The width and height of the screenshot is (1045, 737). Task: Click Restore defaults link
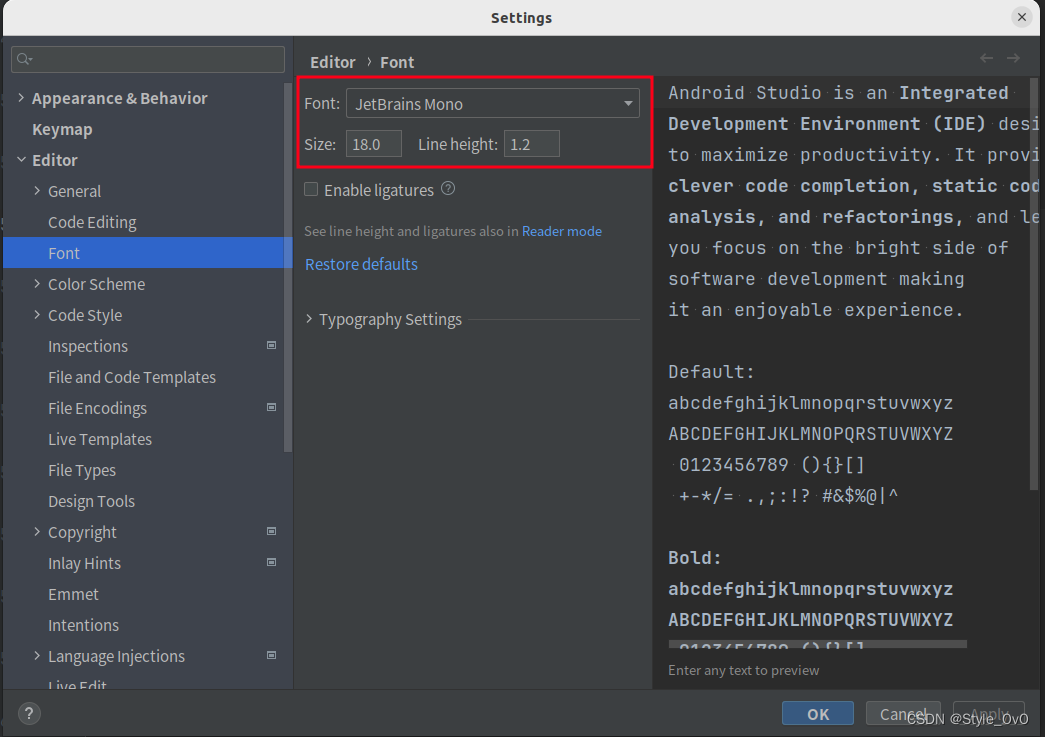click(361, 264)
